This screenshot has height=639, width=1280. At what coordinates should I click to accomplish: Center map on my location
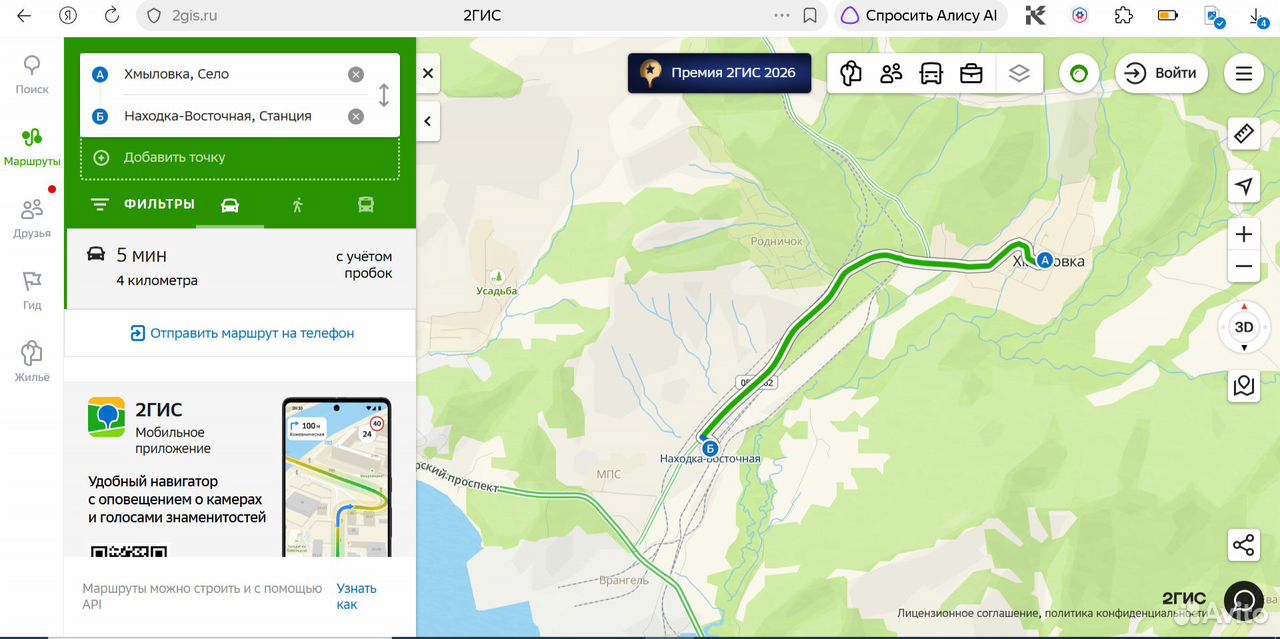1244,186
